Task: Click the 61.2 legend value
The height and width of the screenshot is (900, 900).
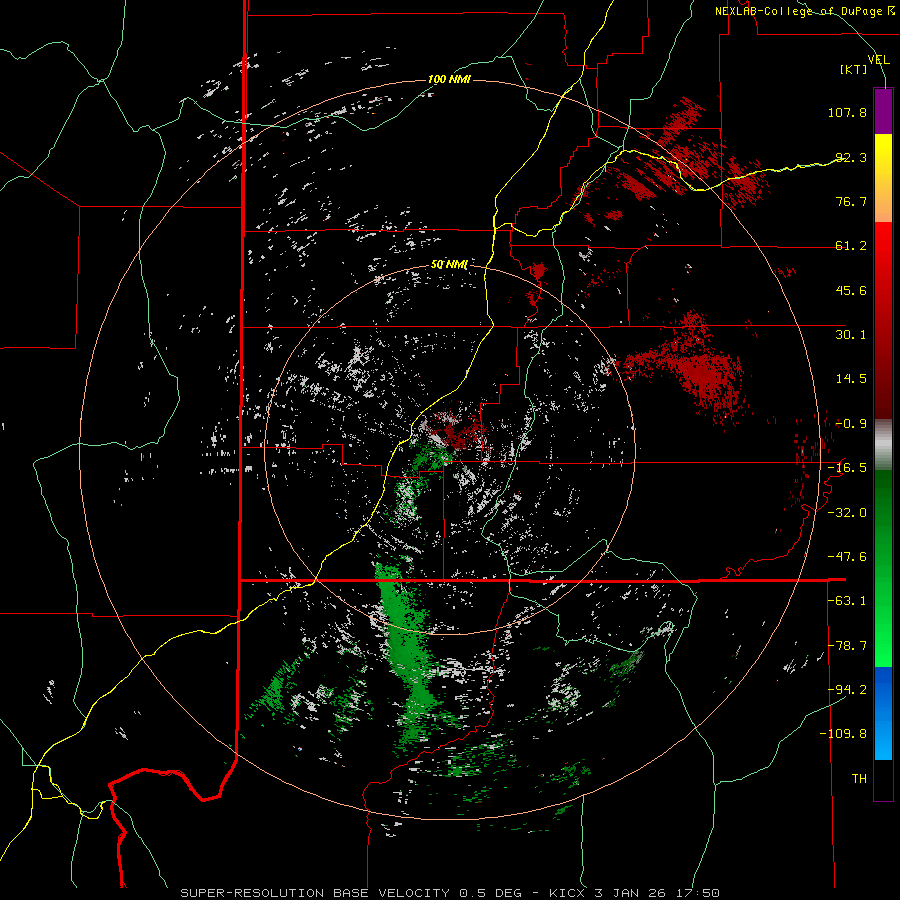Action: click(851, 246)
